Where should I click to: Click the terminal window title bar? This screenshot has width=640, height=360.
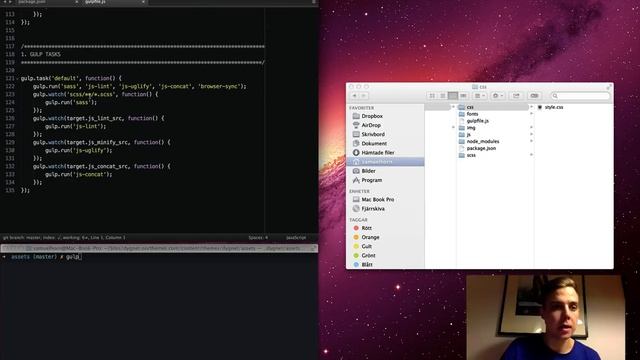159,248
